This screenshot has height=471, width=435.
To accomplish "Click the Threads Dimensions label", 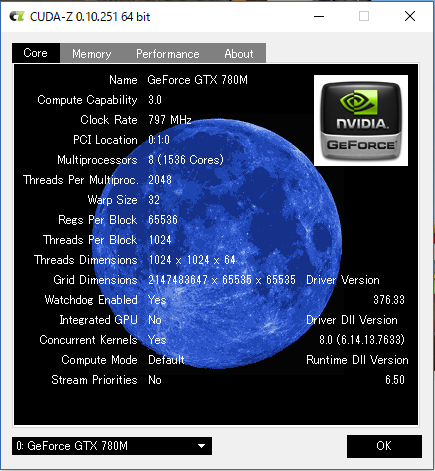I will 86,260.
